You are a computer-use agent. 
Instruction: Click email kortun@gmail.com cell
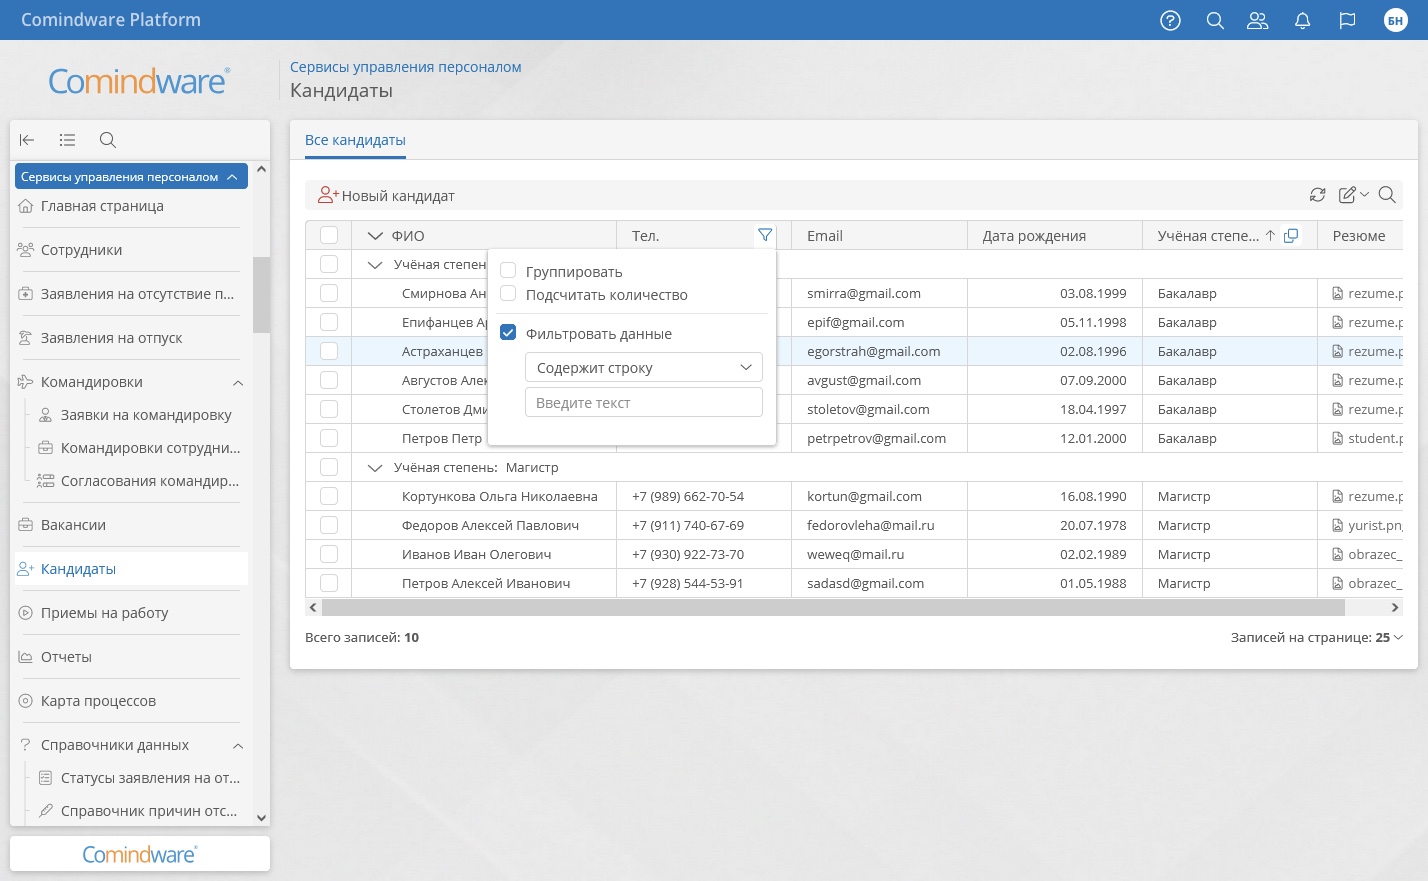(x=879, y=496)
